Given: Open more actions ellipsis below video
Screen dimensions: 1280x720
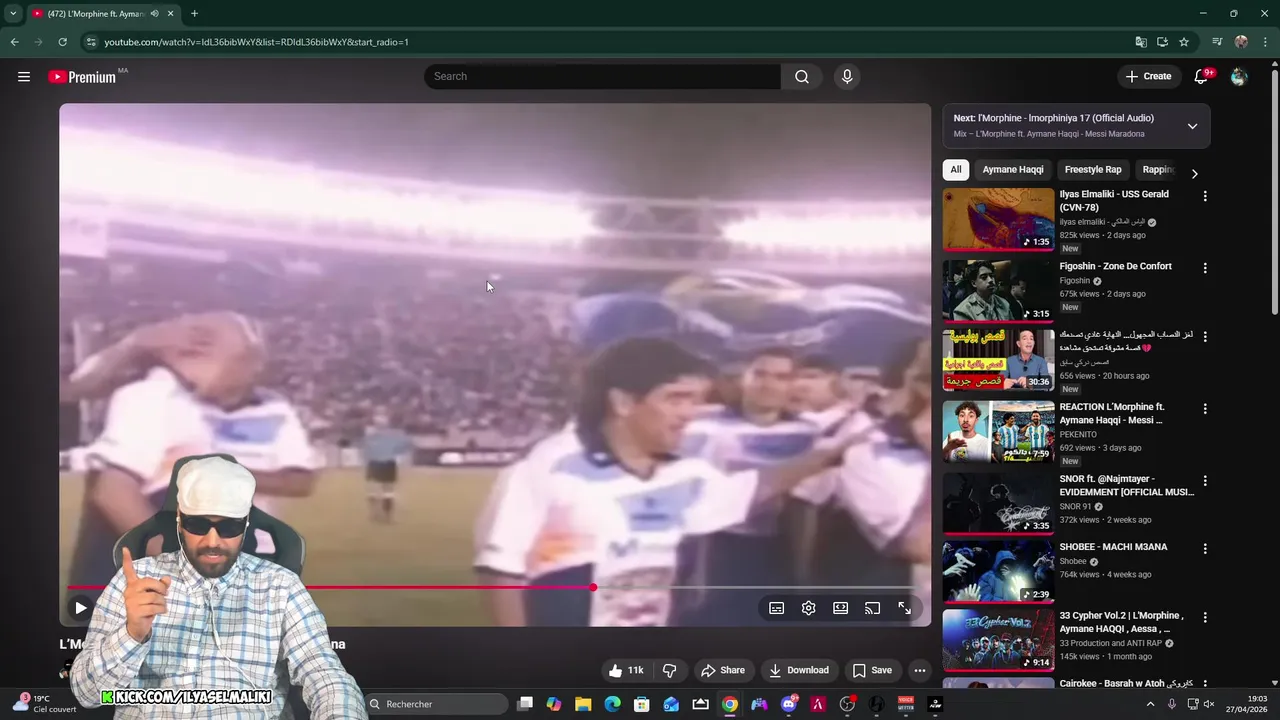Looking at the screenshot, I should (x=920, y=670).
